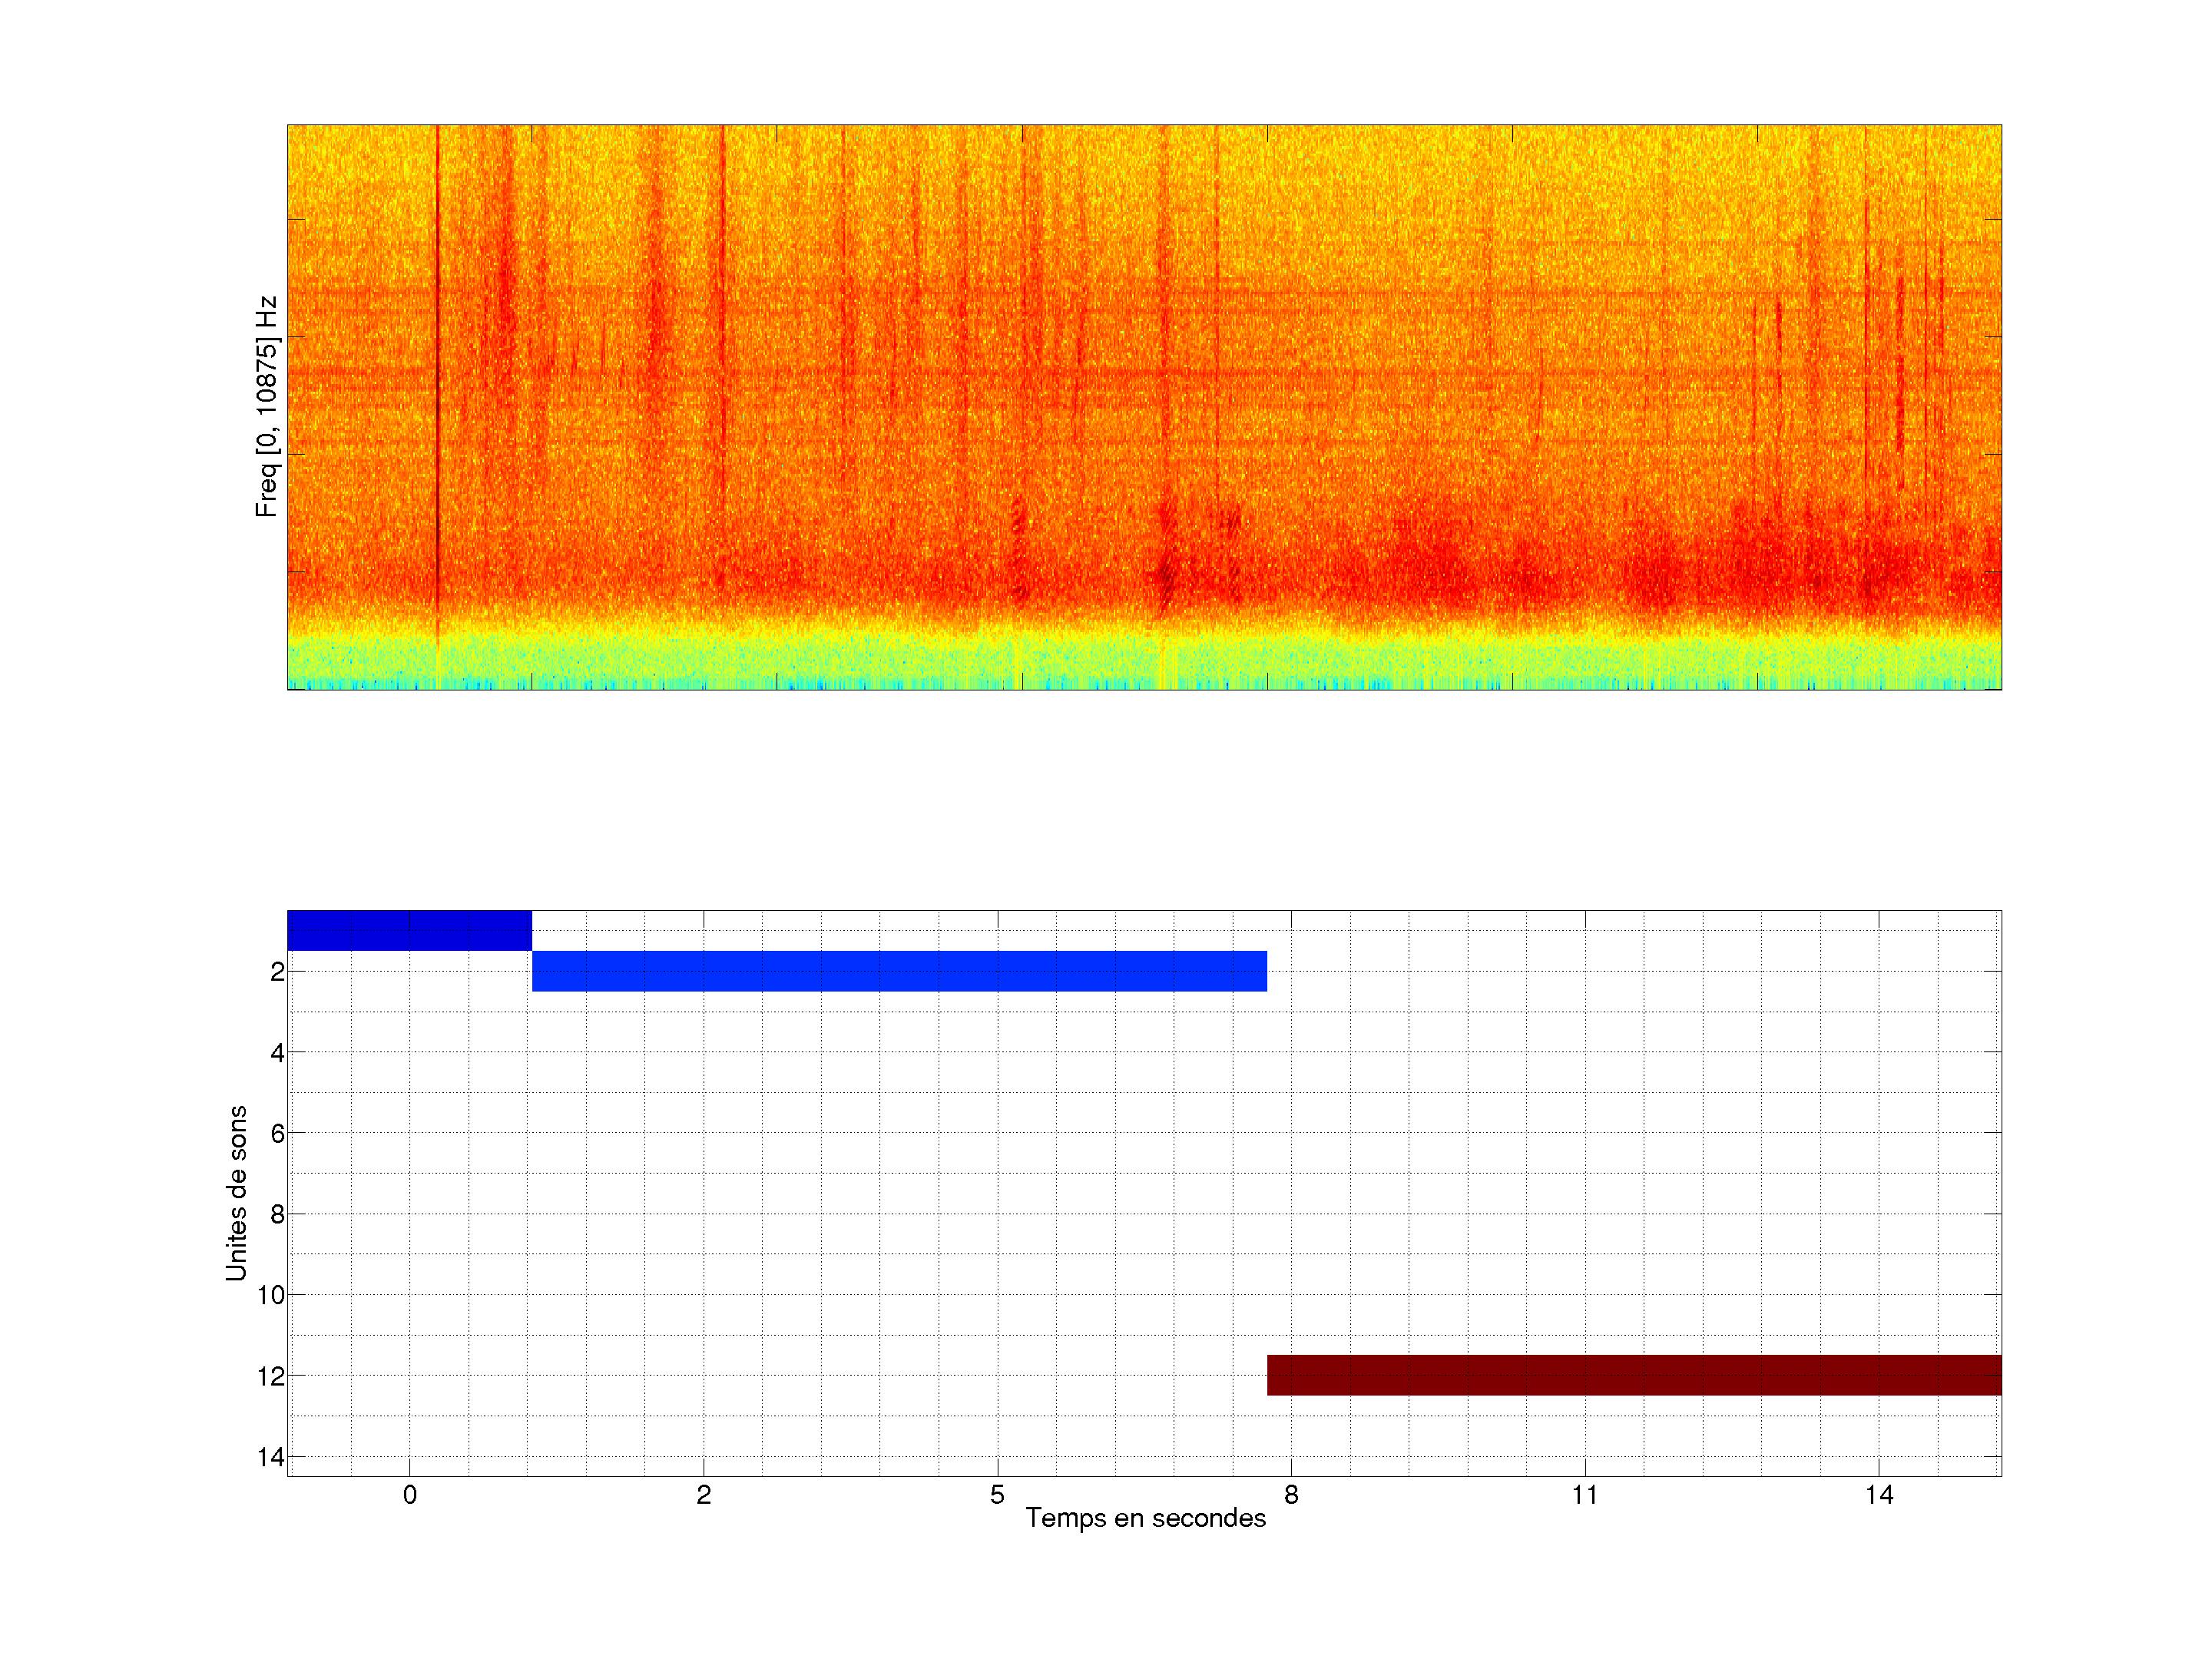This screenshot has height=1659, width=2212.
Task: Click the x-axis tick label '5'
Action: pos(997,1495)
